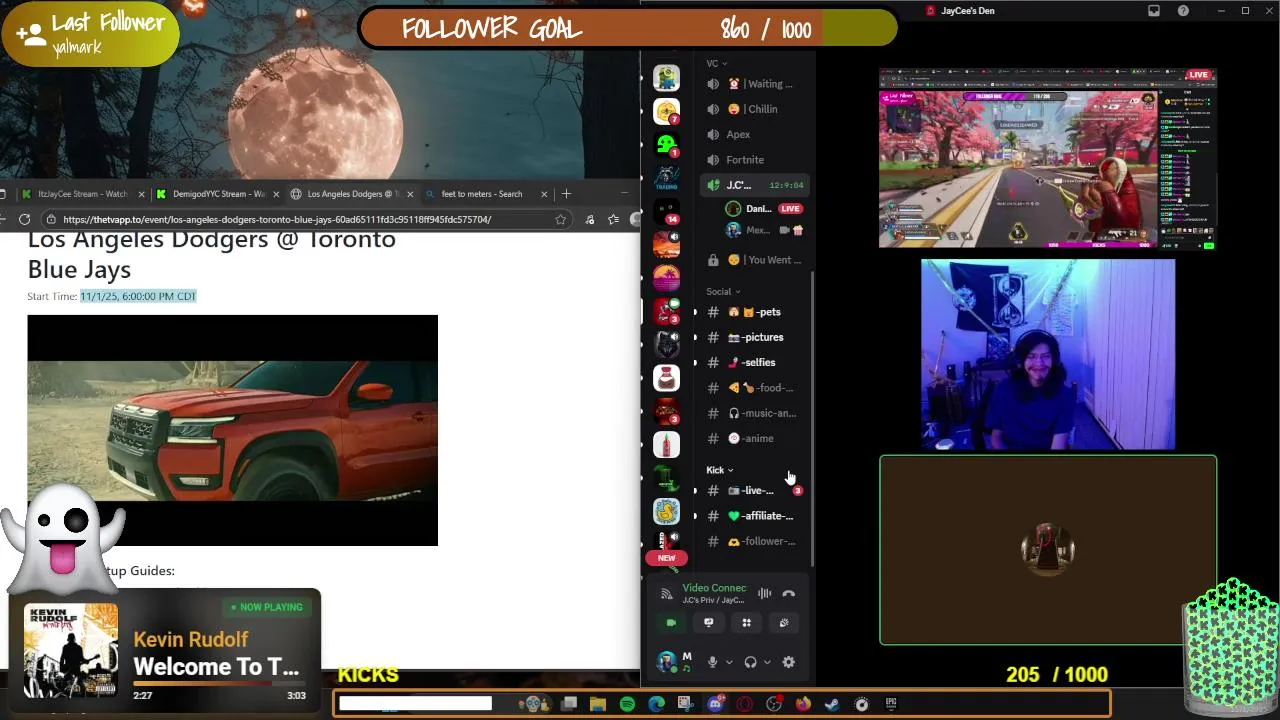The image size is (1280, 720).
Task: Click the Discord user avatar
Action: [x=667, y=662]
